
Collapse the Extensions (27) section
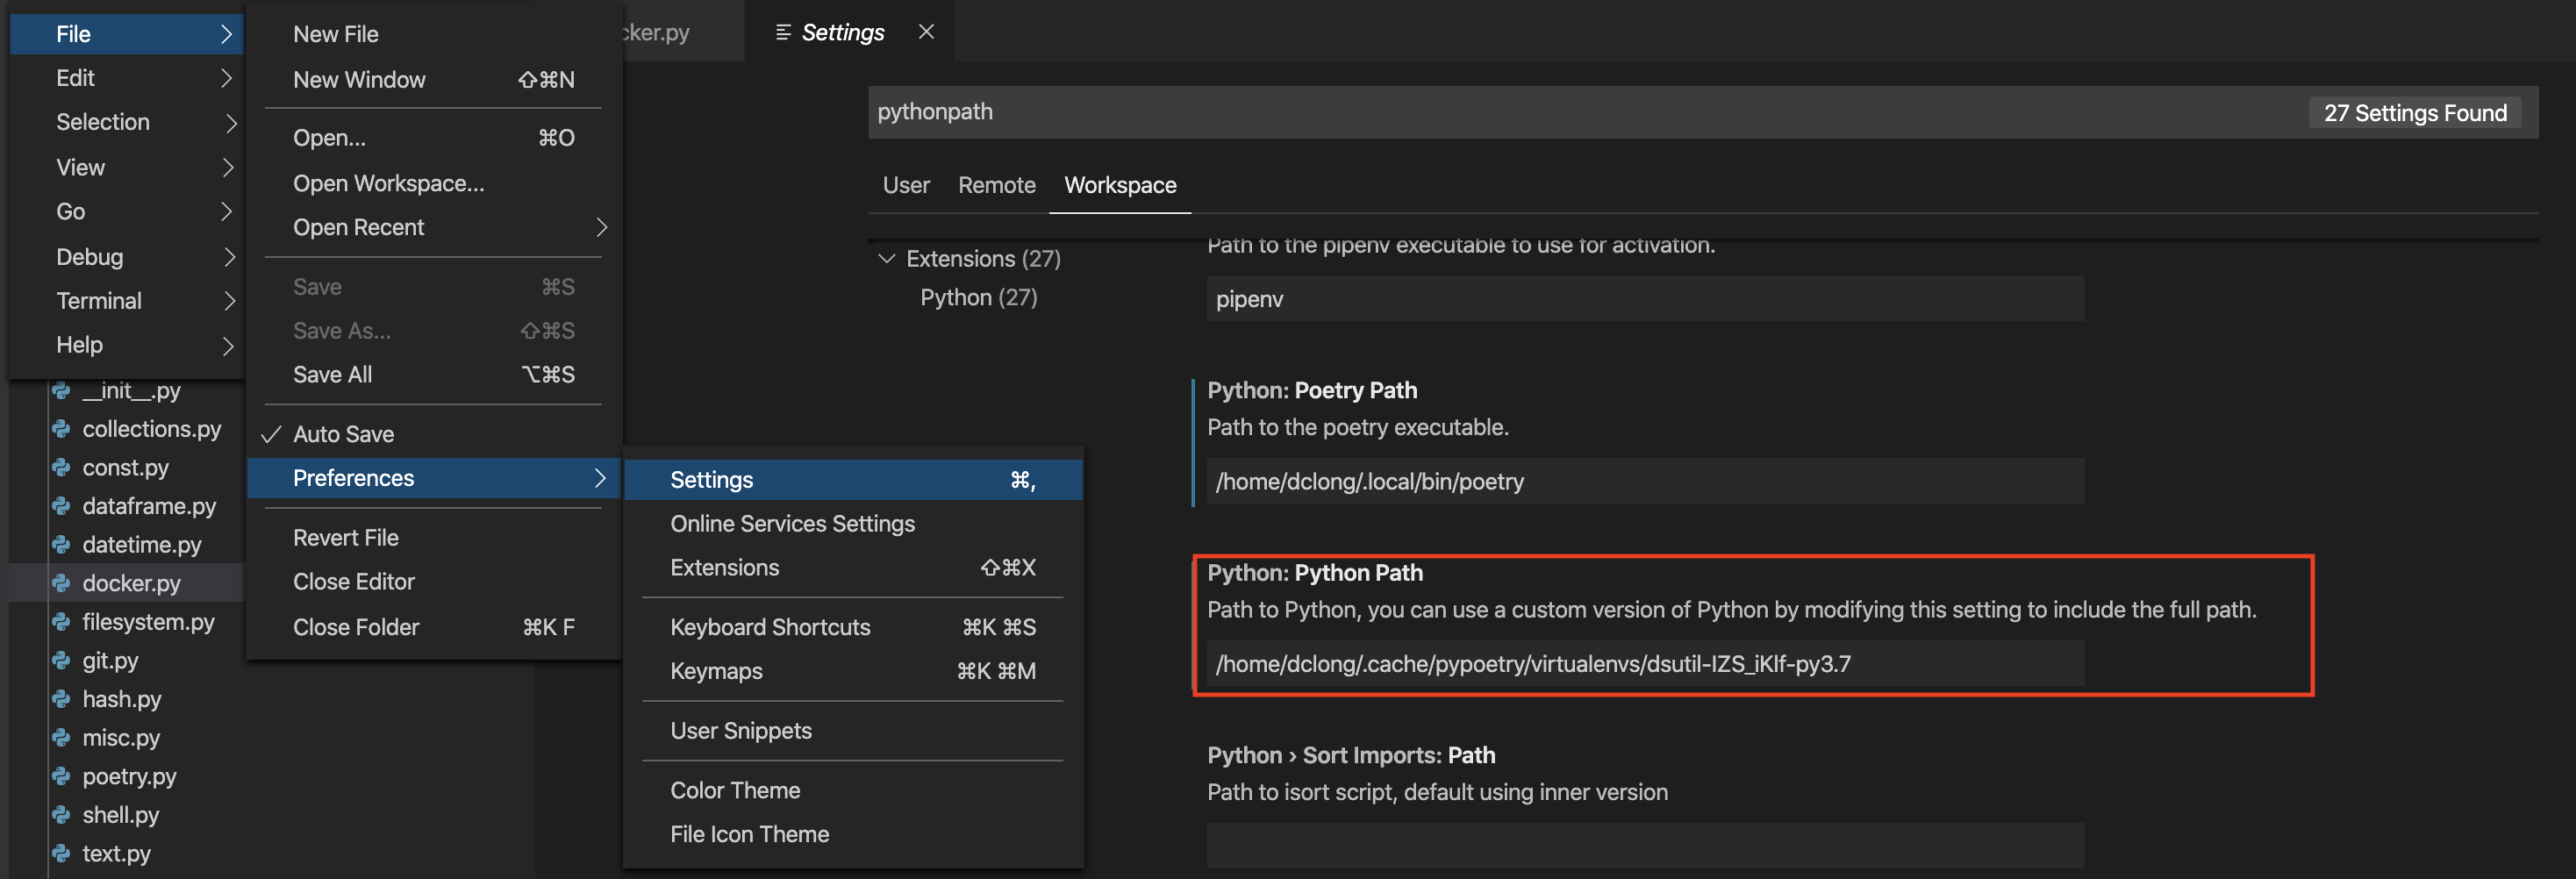887,258
